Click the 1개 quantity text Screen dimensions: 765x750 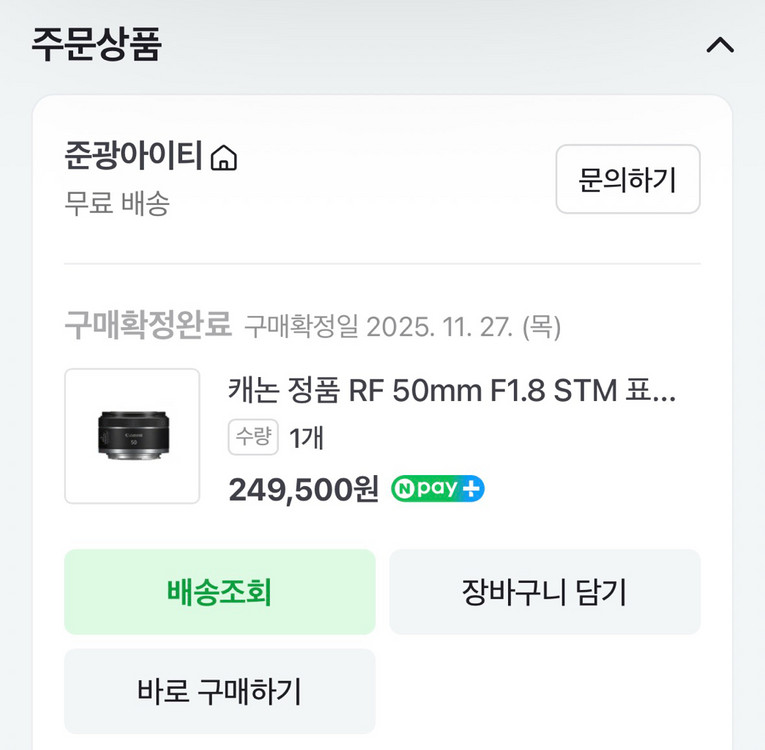click(x=306, y=437)
